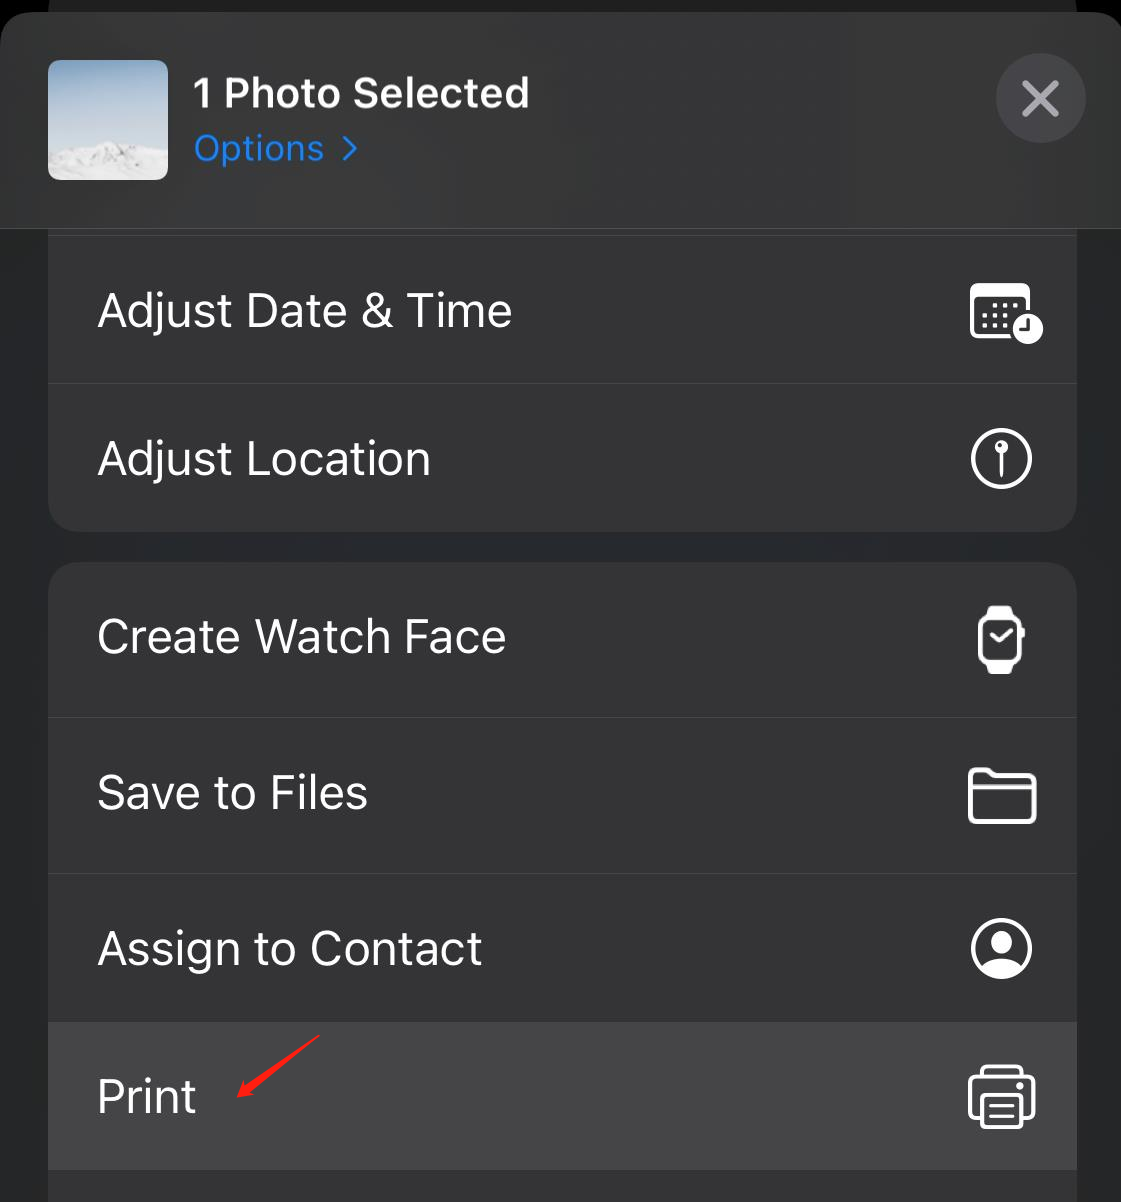Tap the printer icon
This screenshot has height=1202, width=1121.
(x=1002, y=1097)
